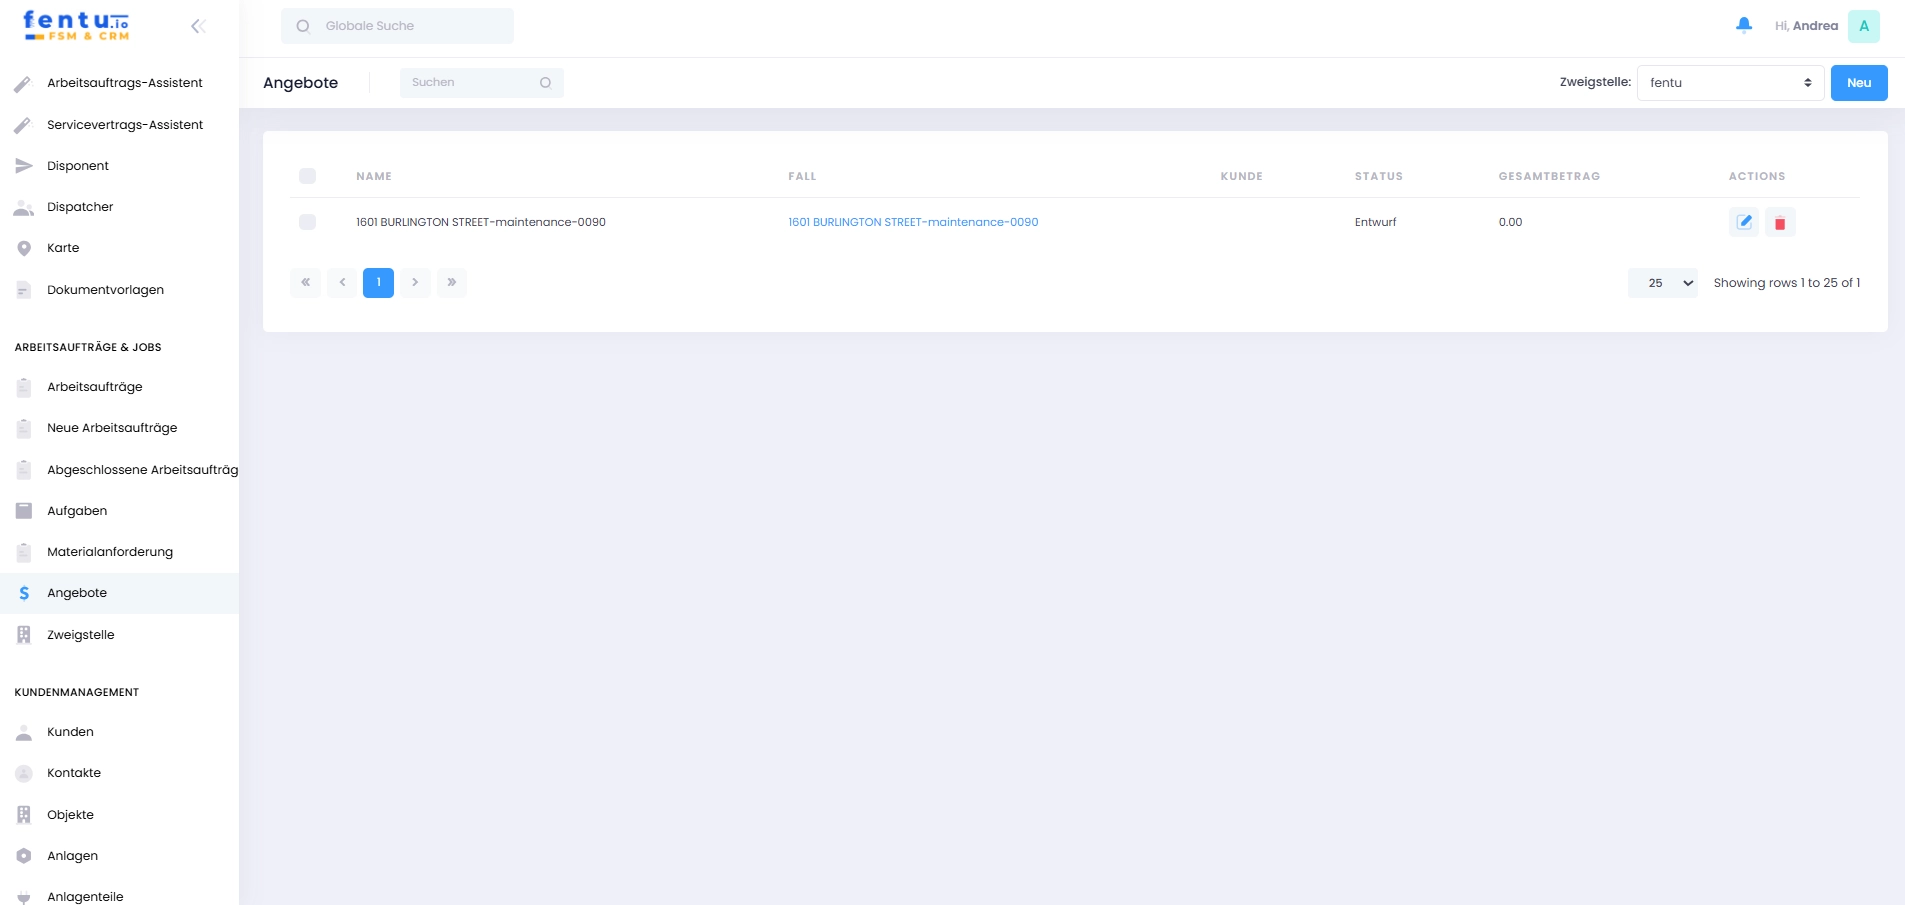Click the magnifier icon in Suchen field
Screen dimensions: 1905x905
(545, 83)
